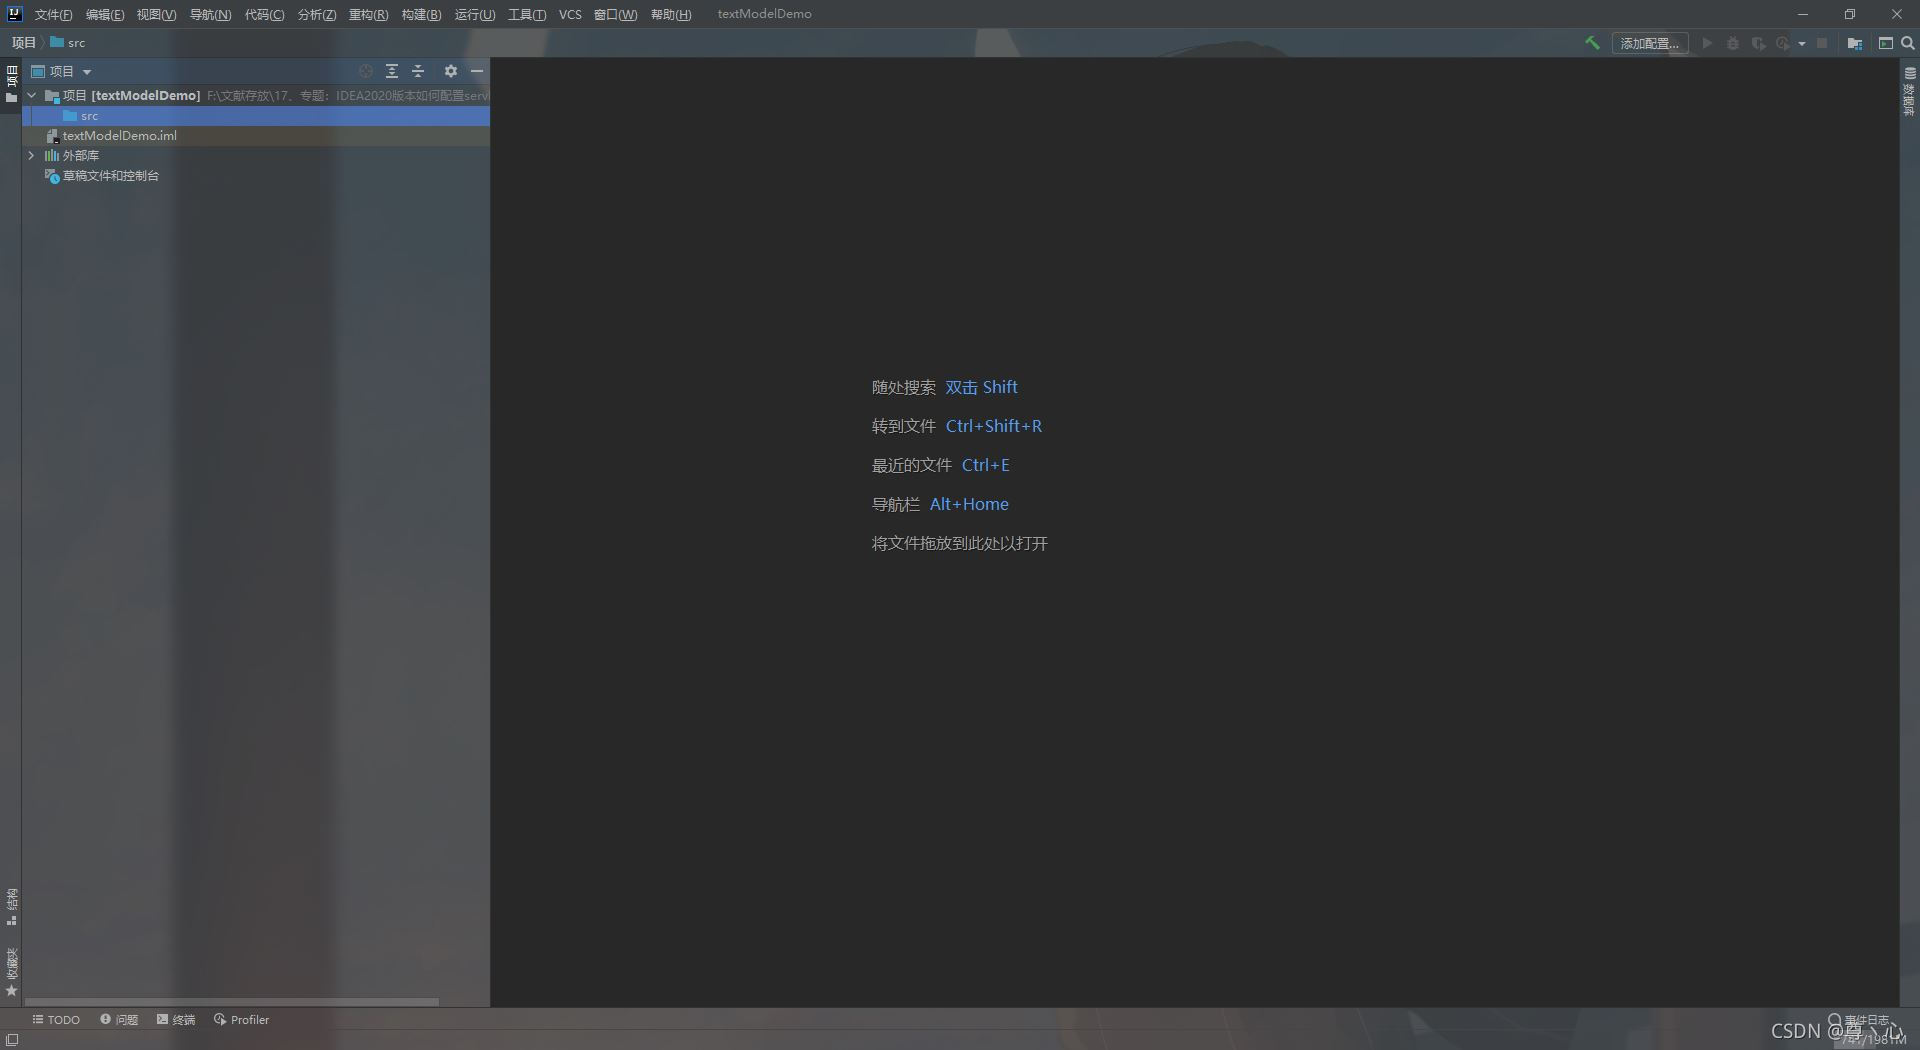The width and height of the screenshot is (1920, 1050).
Task: Click the locate opened file target icon
Action: (366, 71)
